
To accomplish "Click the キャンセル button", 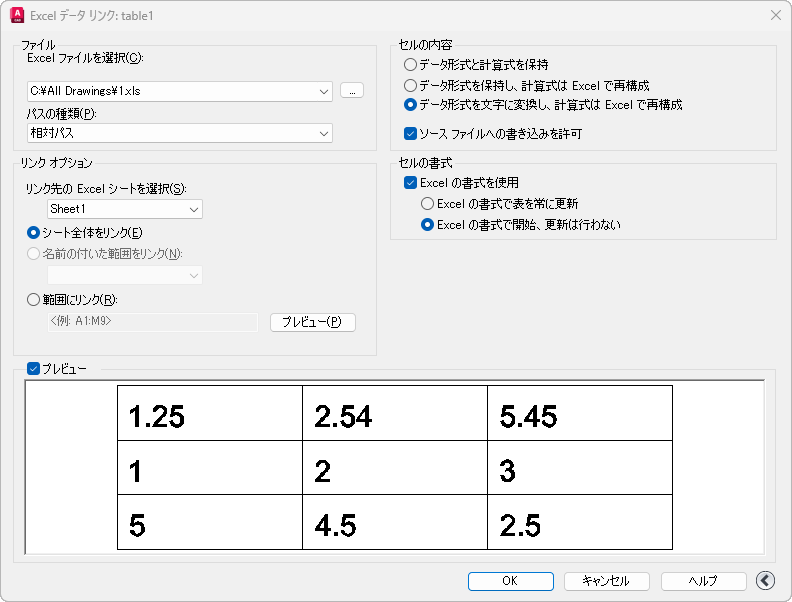I will (x=606, y=581).
